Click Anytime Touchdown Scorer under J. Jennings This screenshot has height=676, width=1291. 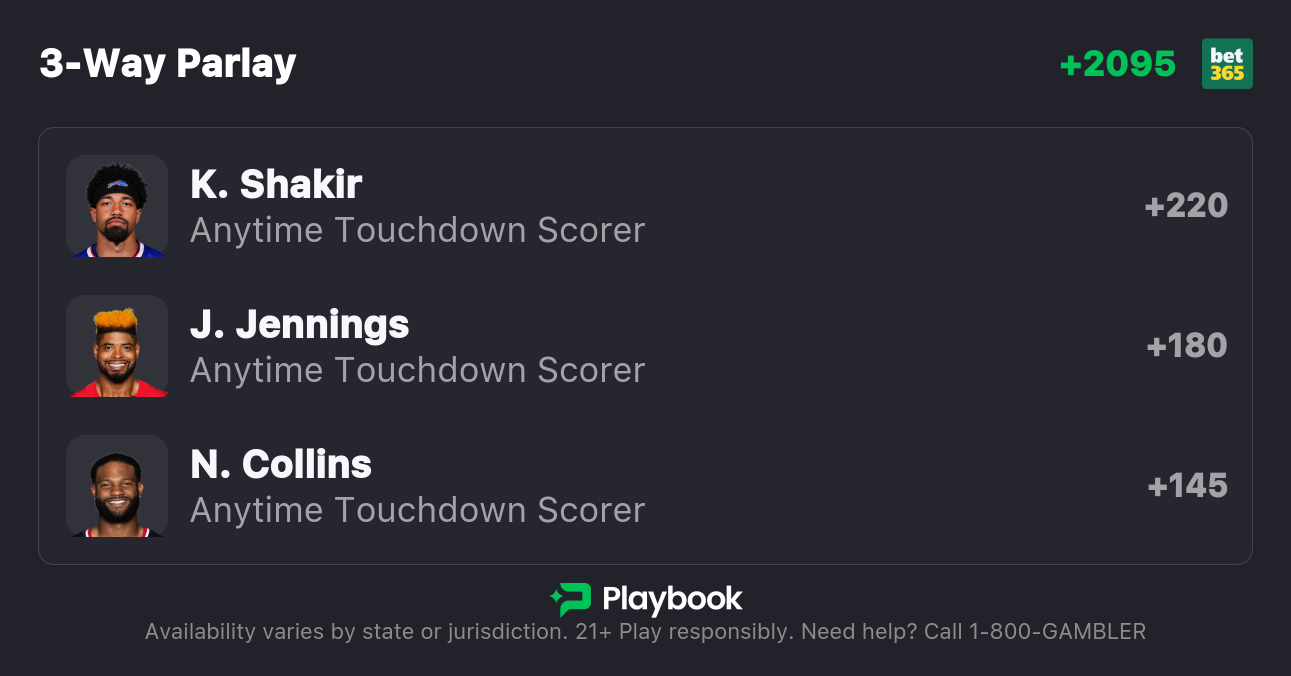tap(417, 370)
